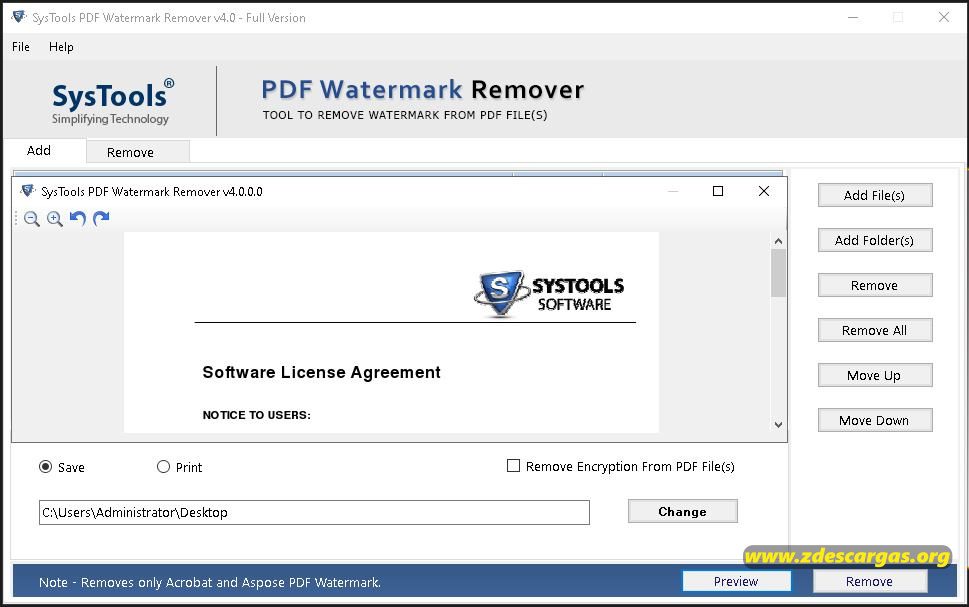Select the Save radio option
The width and height of the screenshot is (969, 607).
(x=45, y=467)
